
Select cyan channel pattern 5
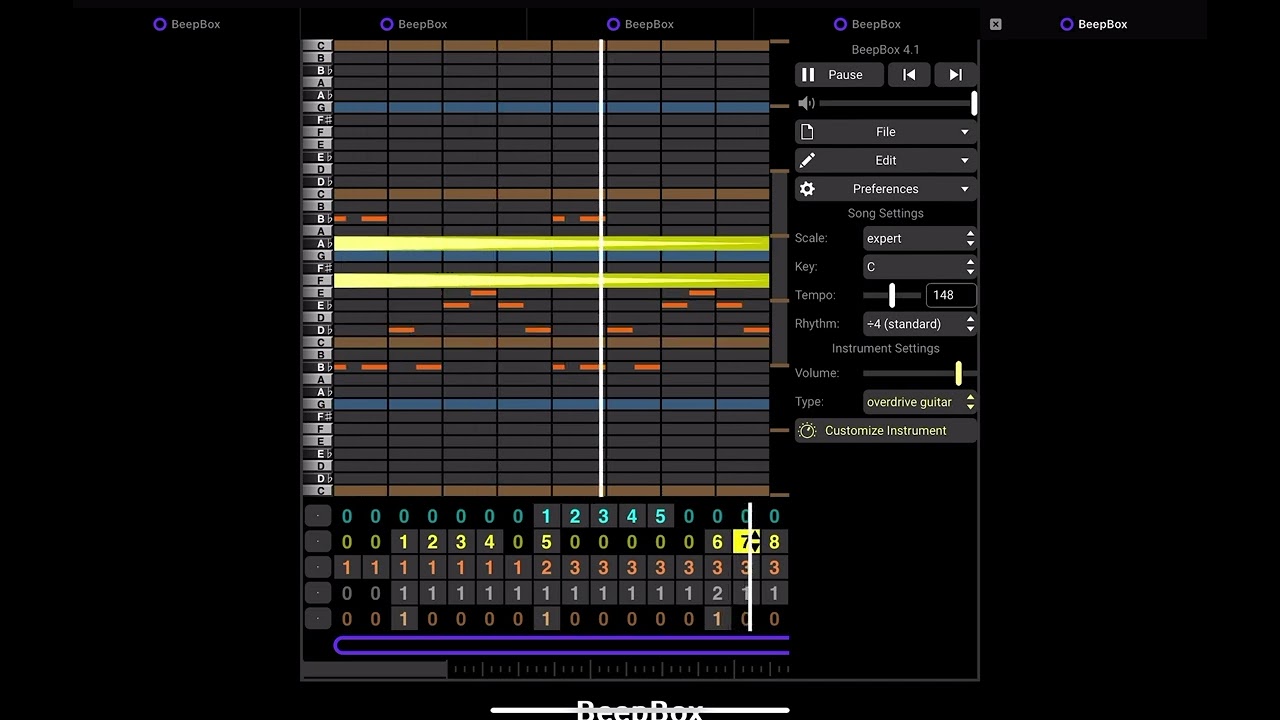660,516
